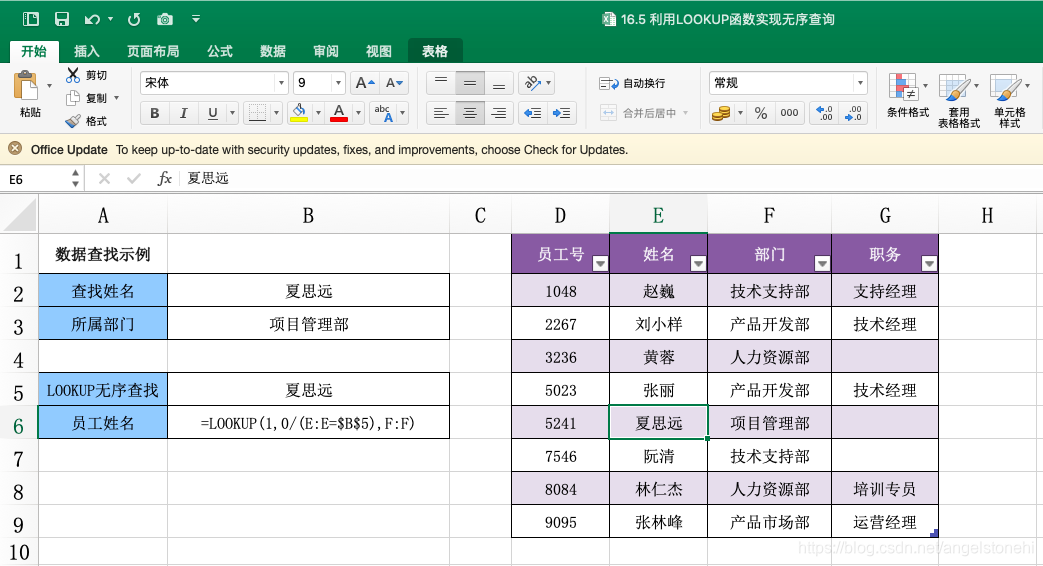Align text right

click(499, 113)
